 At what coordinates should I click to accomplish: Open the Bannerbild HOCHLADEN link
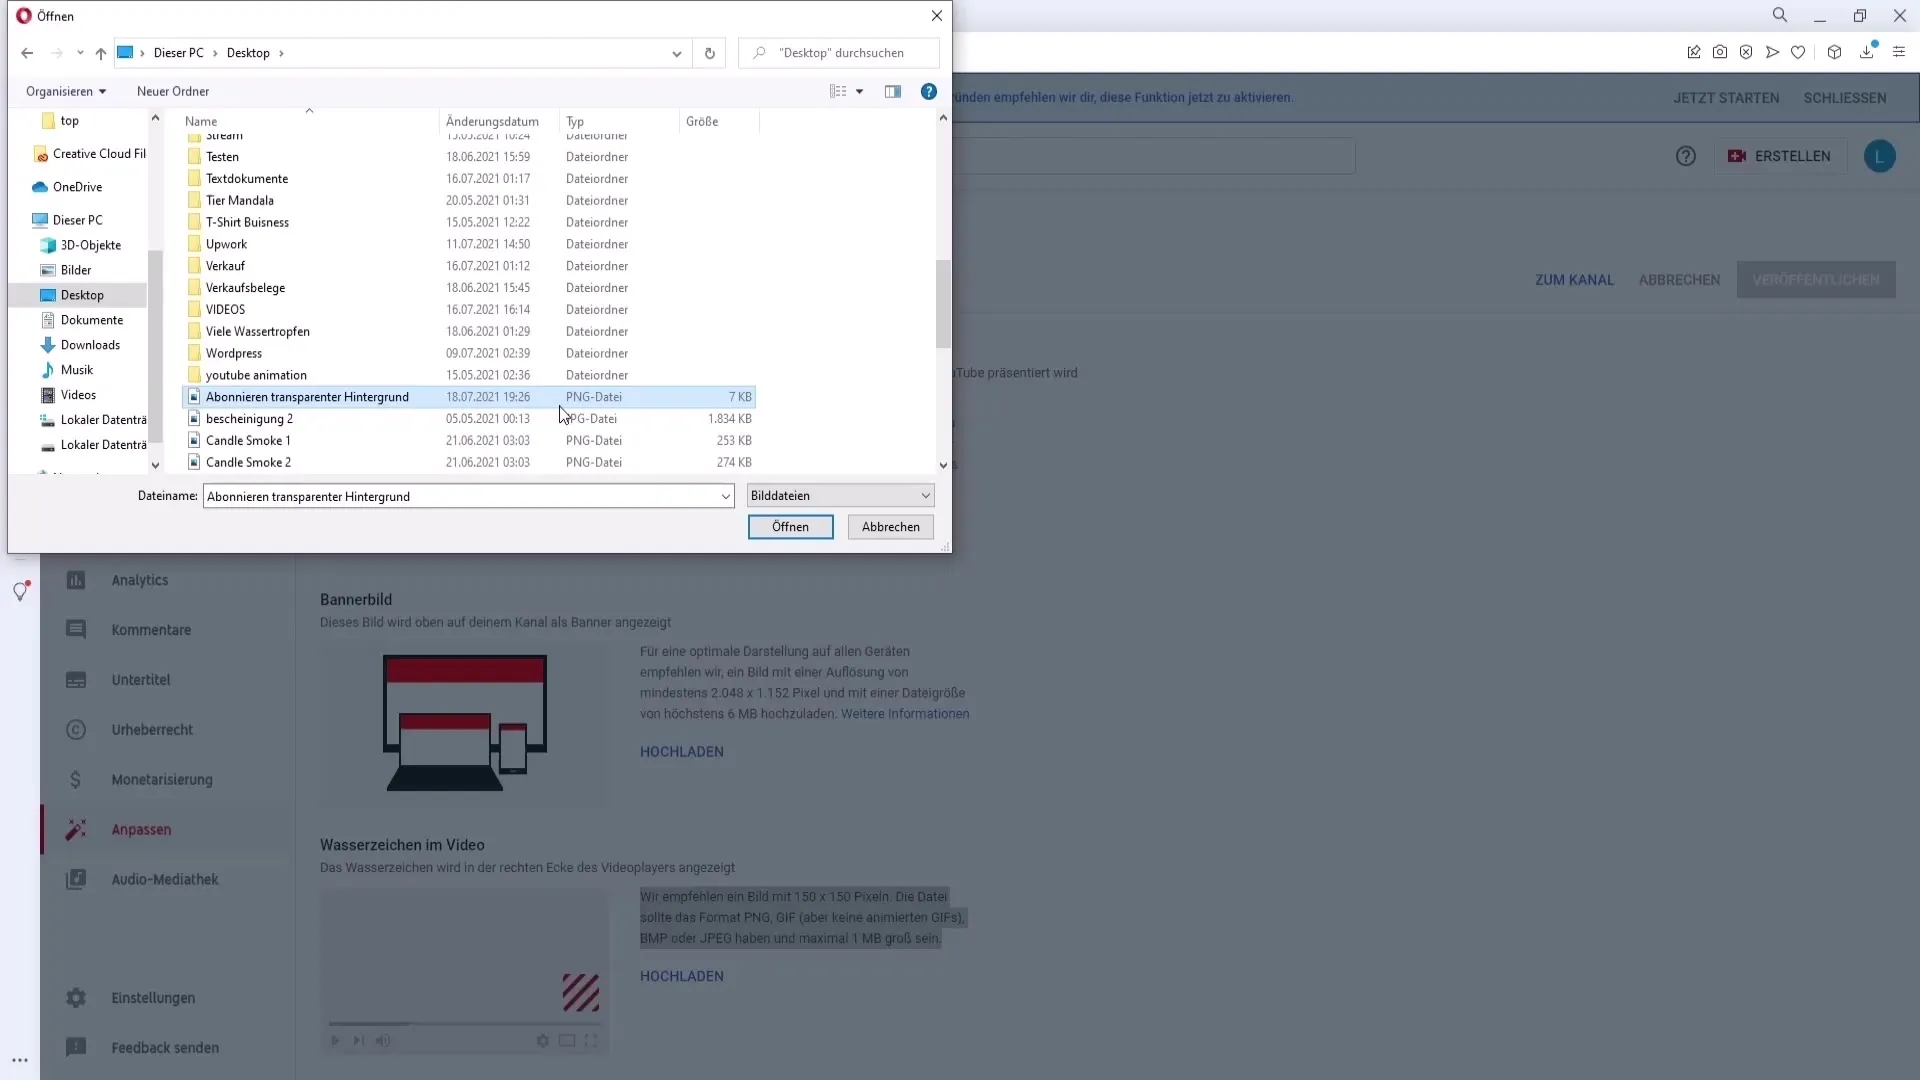coord(682,750)
